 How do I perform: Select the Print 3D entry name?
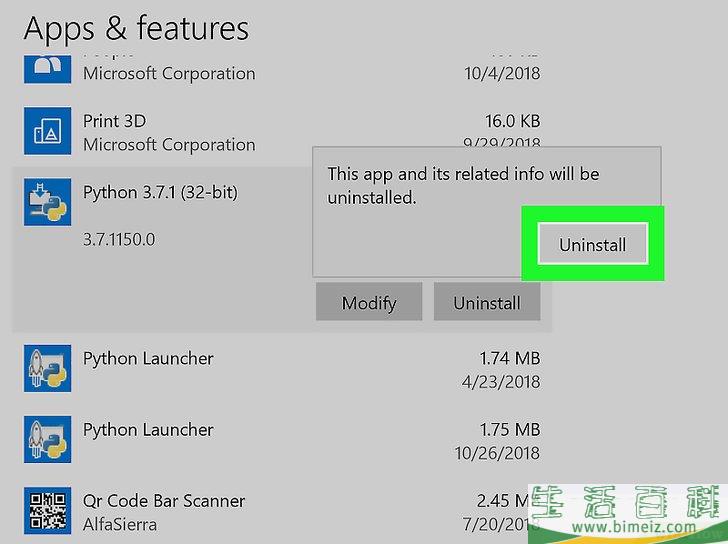pos(114,121)
